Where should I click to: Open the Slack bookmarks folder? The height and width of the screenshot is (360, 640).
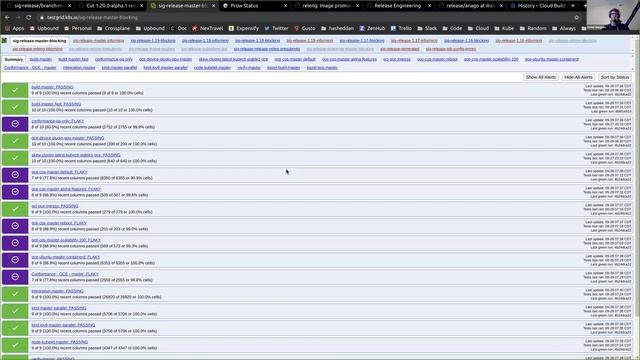(427, 28)
